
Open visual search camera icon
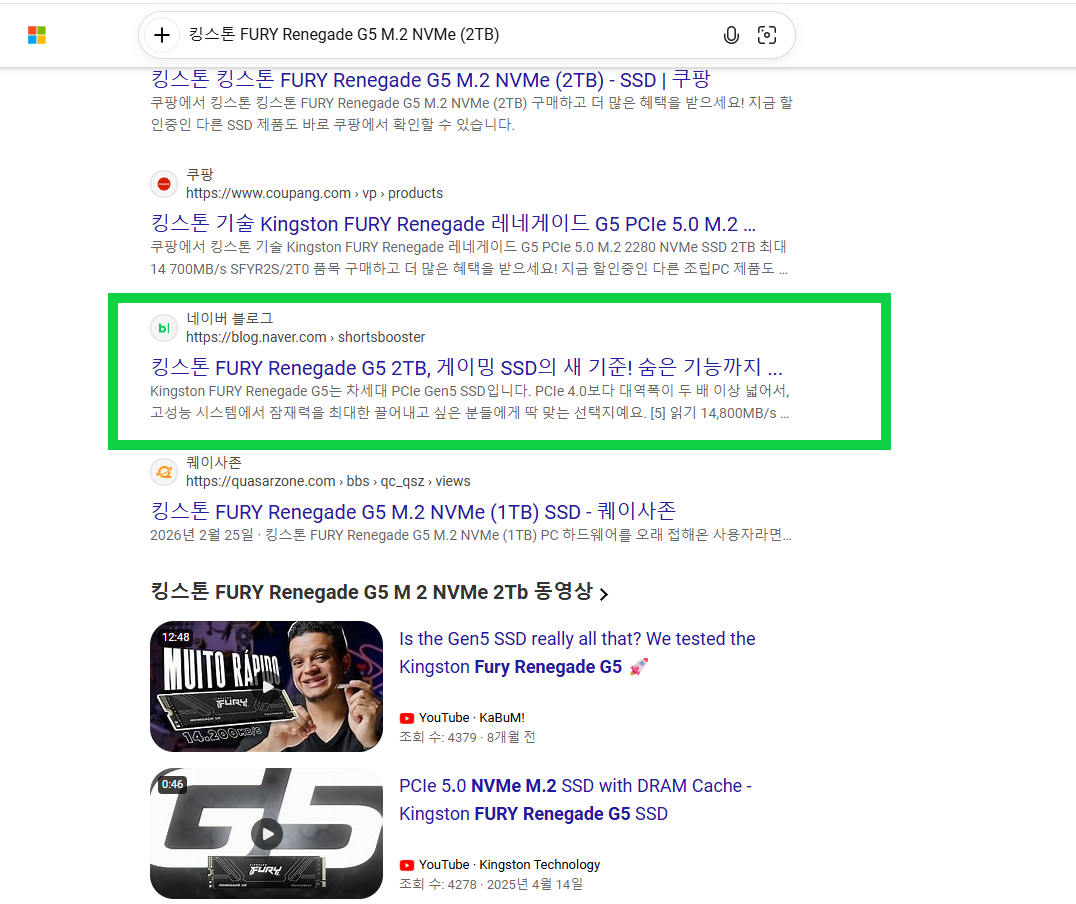point(767,34)
